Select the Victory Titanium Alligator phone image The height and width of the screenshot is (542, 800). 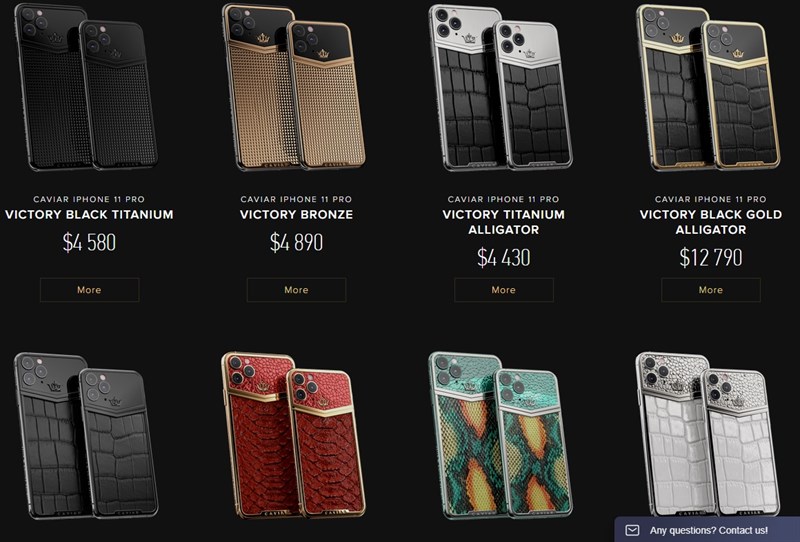501,87
